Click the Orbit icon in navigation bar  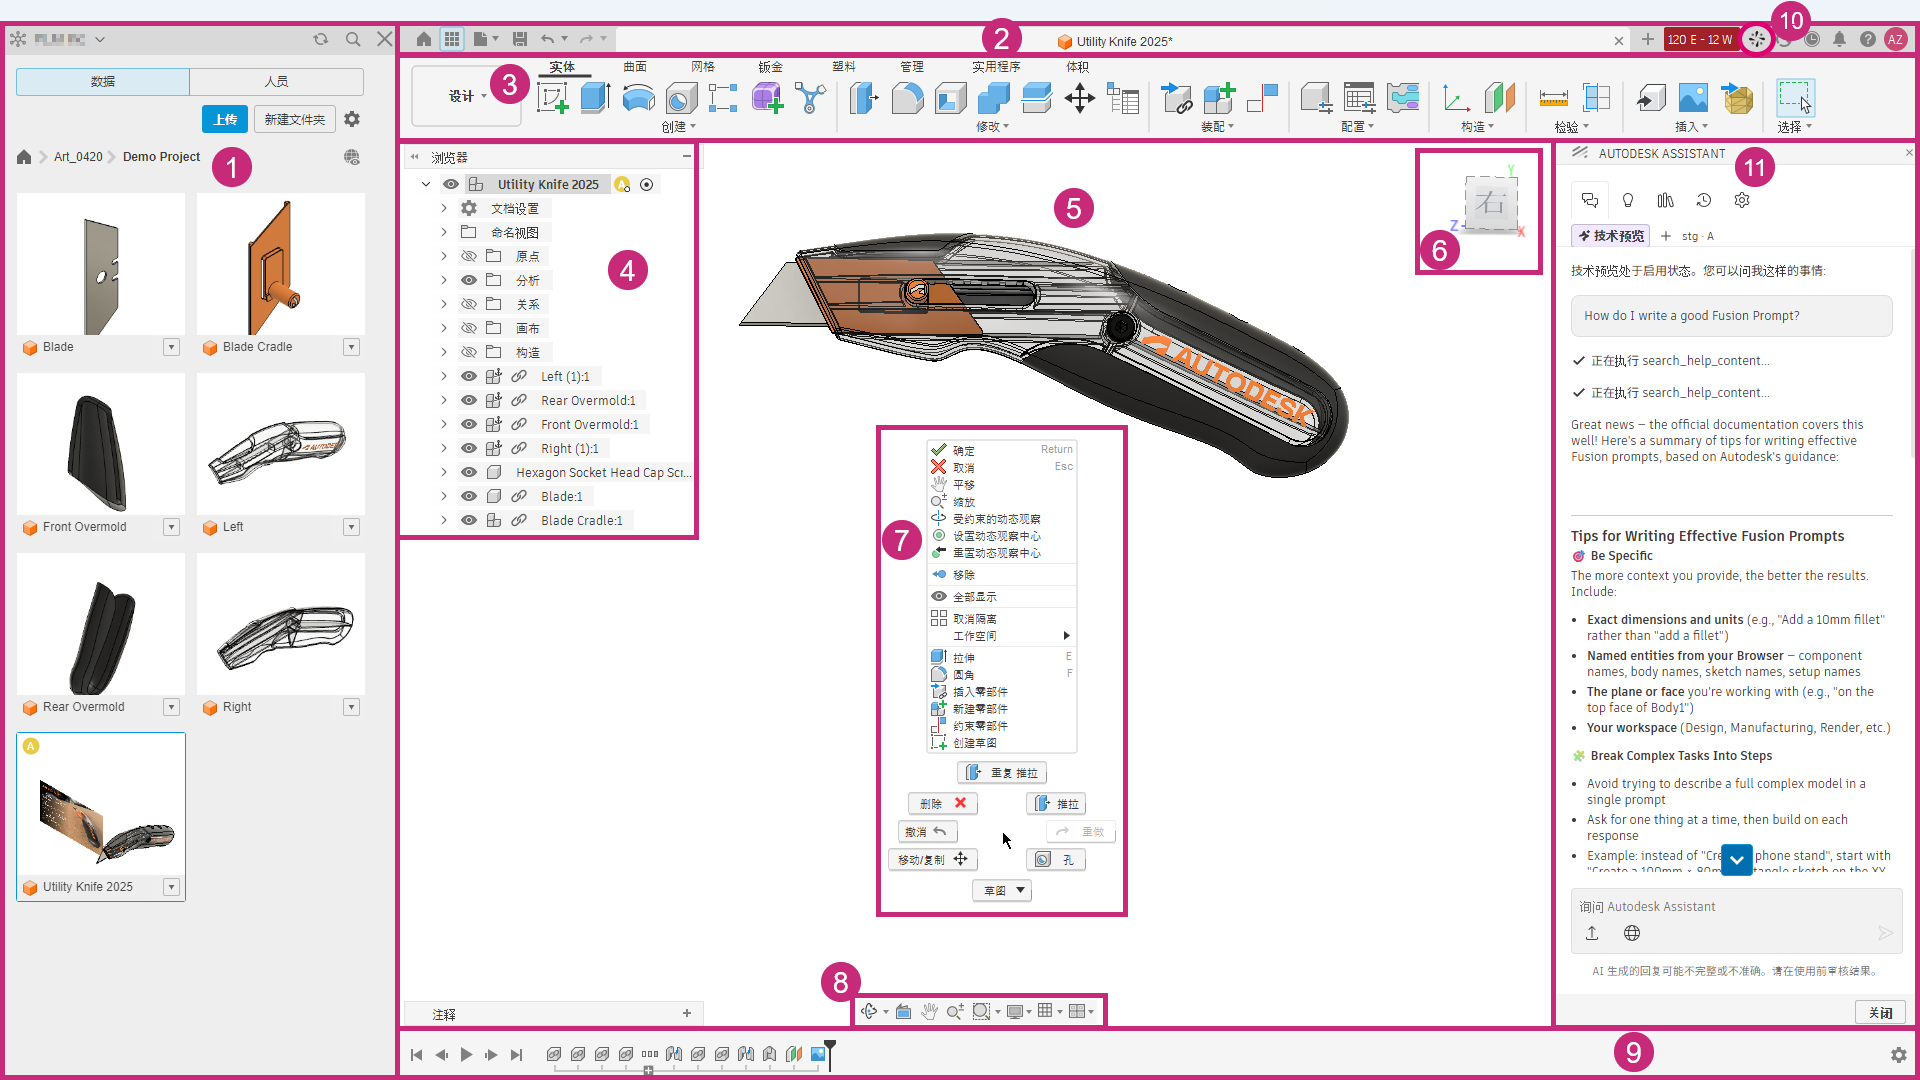(x=869, y=1011)
